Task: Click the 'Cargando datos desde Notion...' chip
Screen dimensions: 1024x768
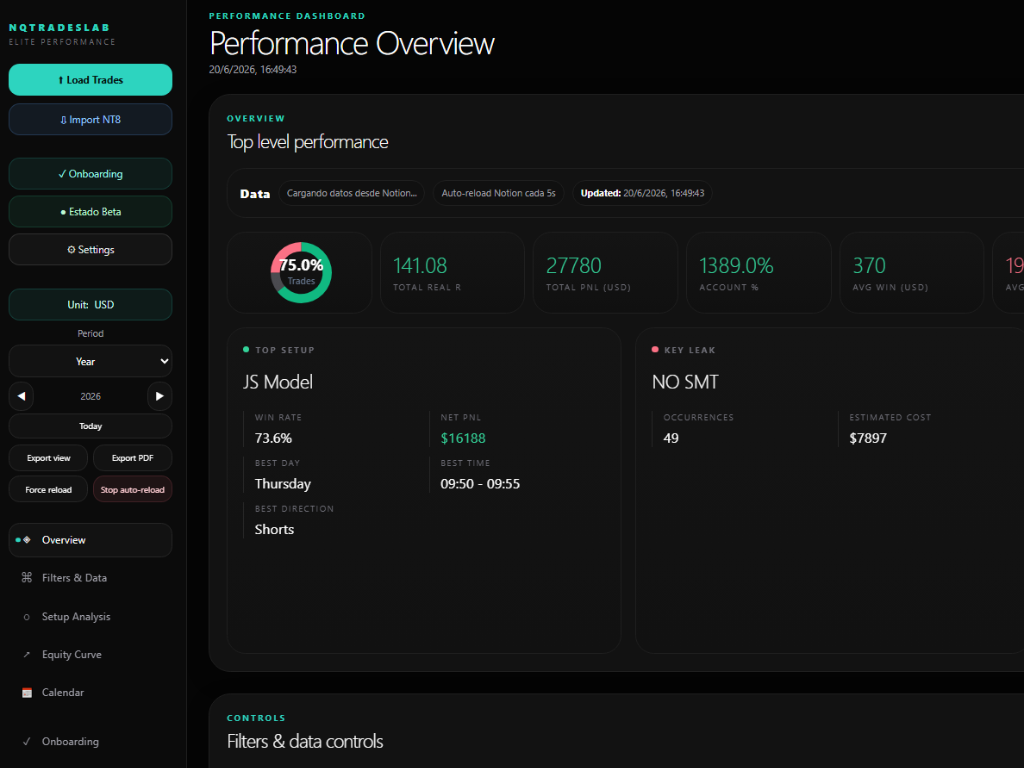Action: tap(351, 193)
